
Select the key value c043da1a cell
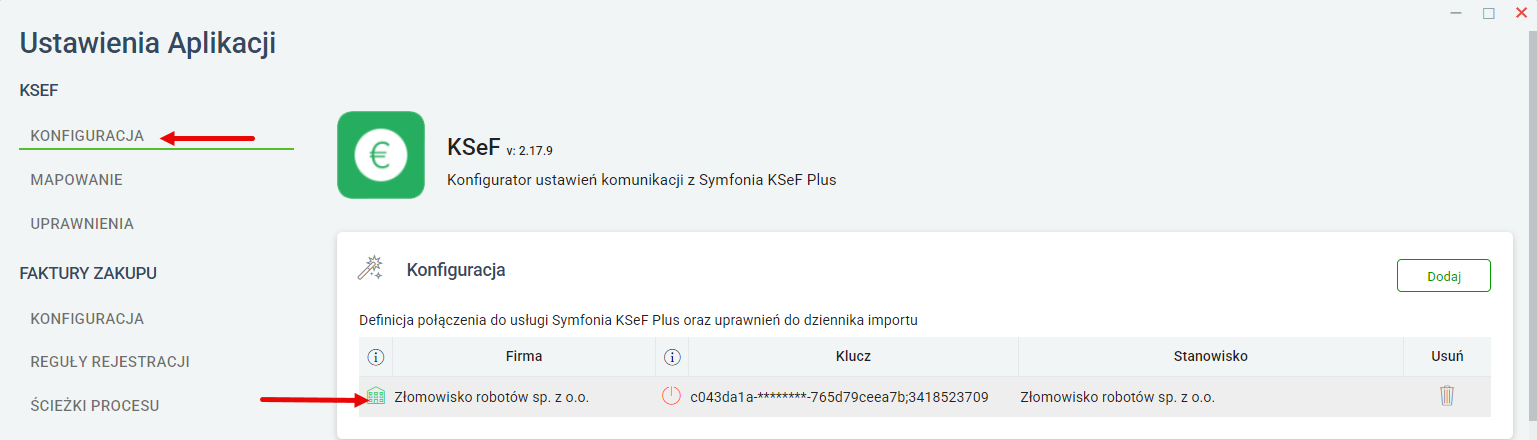pos(839,397)
